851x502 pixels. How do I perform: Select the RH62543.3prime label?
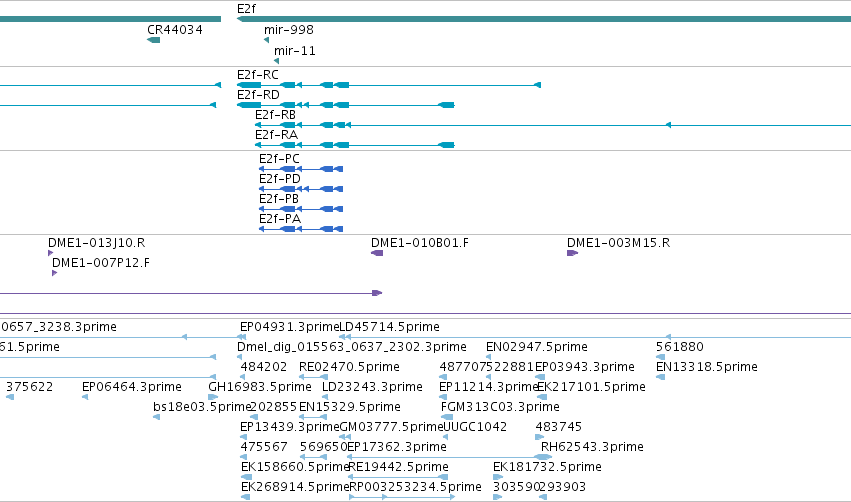[x=592, y=448]
